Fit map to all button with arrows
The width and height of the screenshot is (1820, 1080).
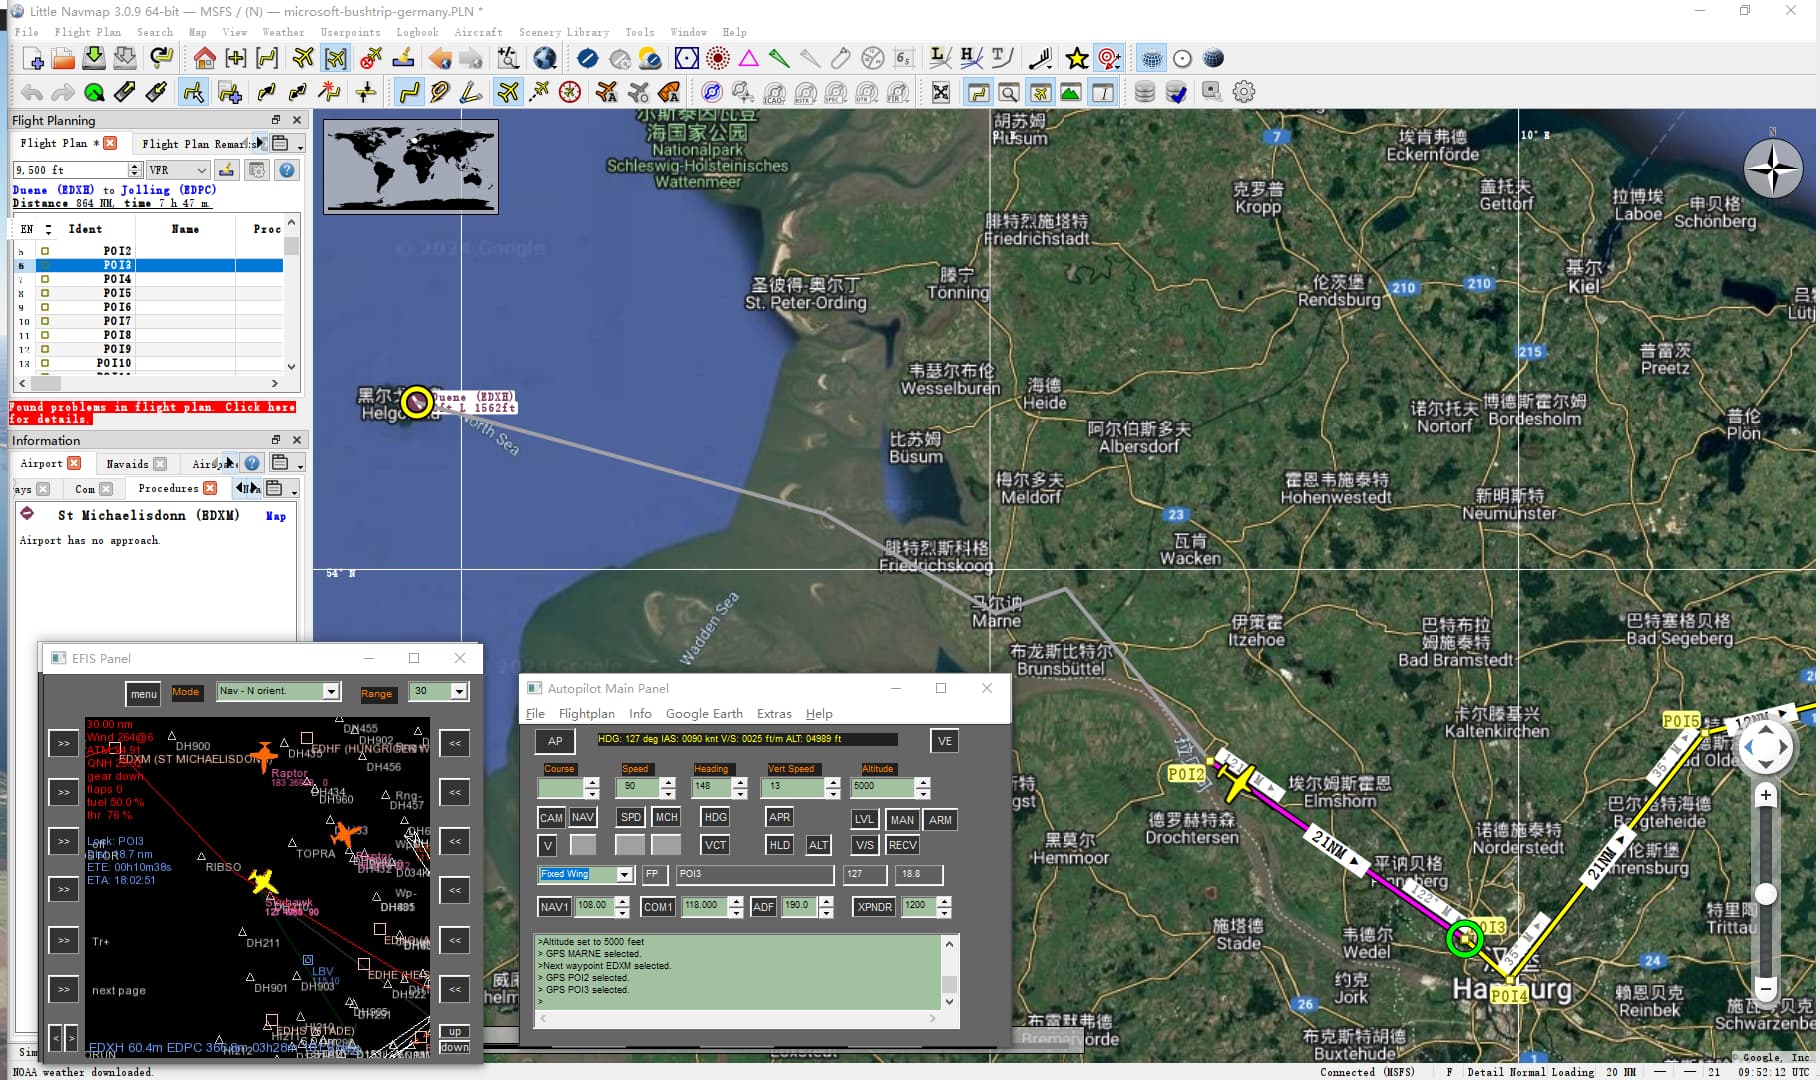[941, 93]
